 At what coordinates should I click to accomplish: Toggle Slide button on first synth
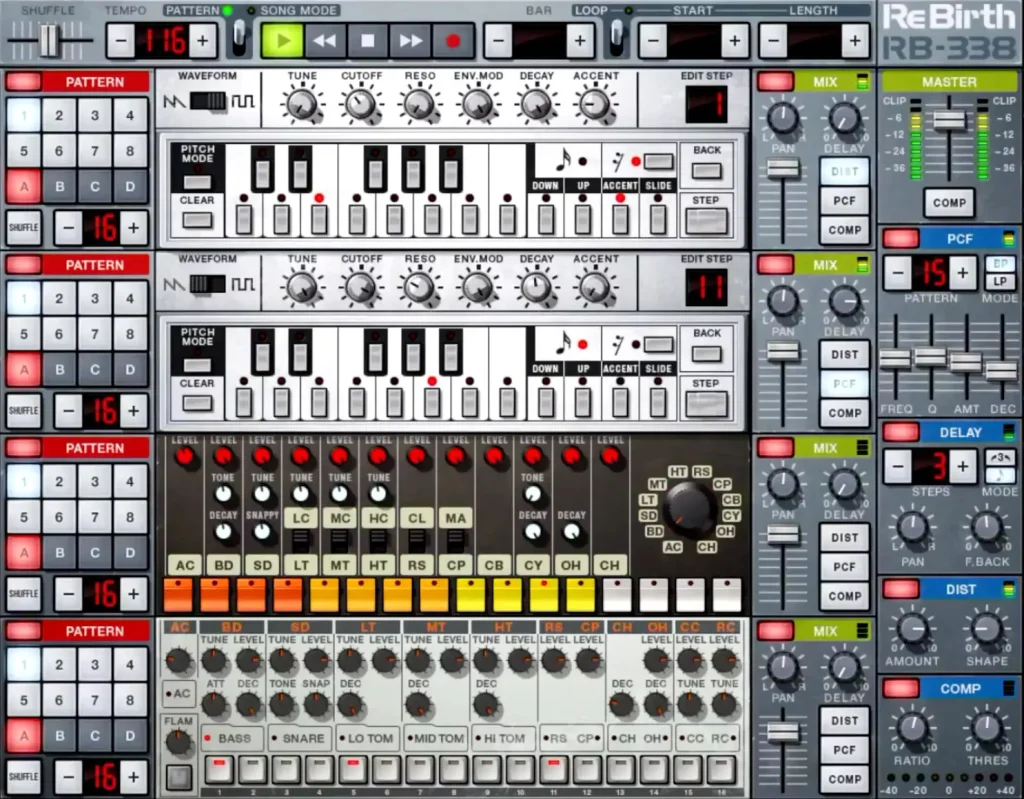(x=658, y=220)
